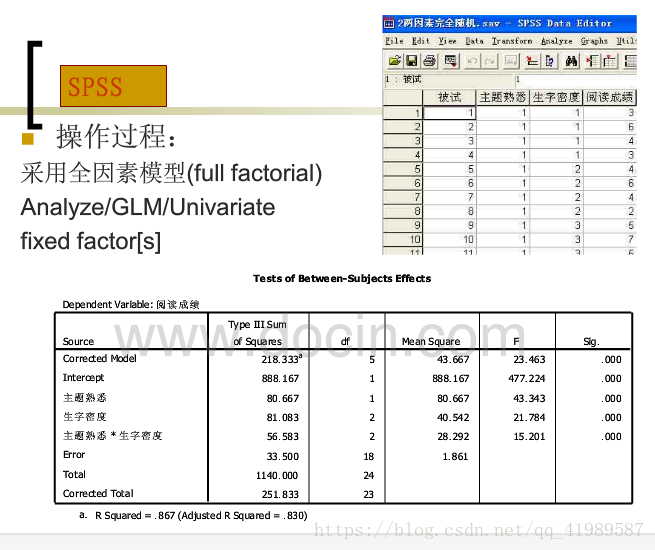Open the Data menu
Viewport: 655px width, 550px height.
[474, 41]
